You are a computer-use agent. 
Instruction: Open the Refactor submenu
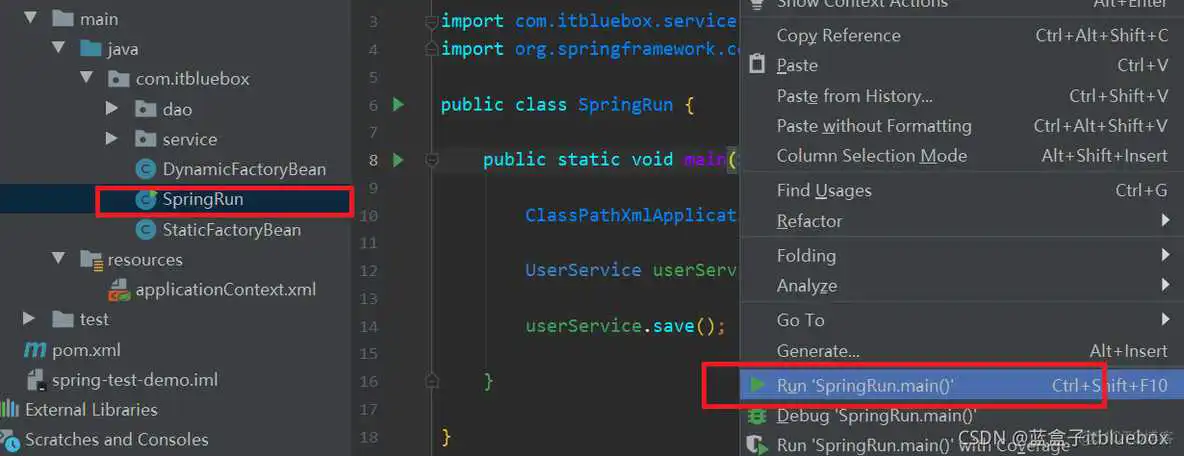tap(809, 221)
